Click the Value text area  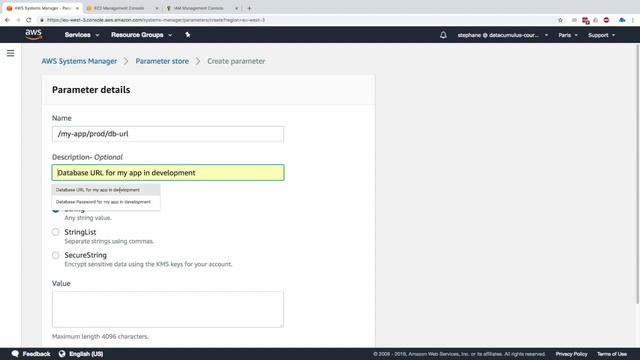[168, 309]
